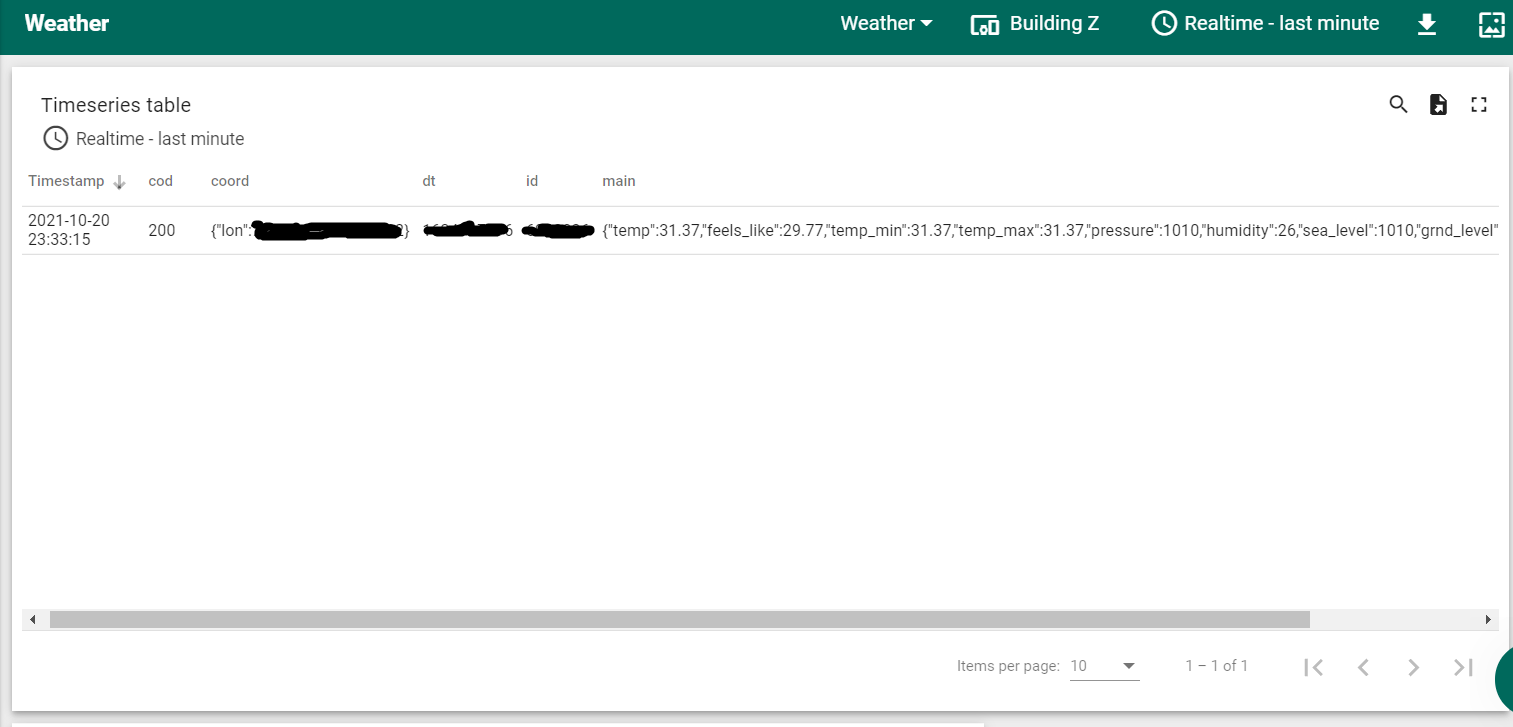Search within the Timeseries table

1398,104
